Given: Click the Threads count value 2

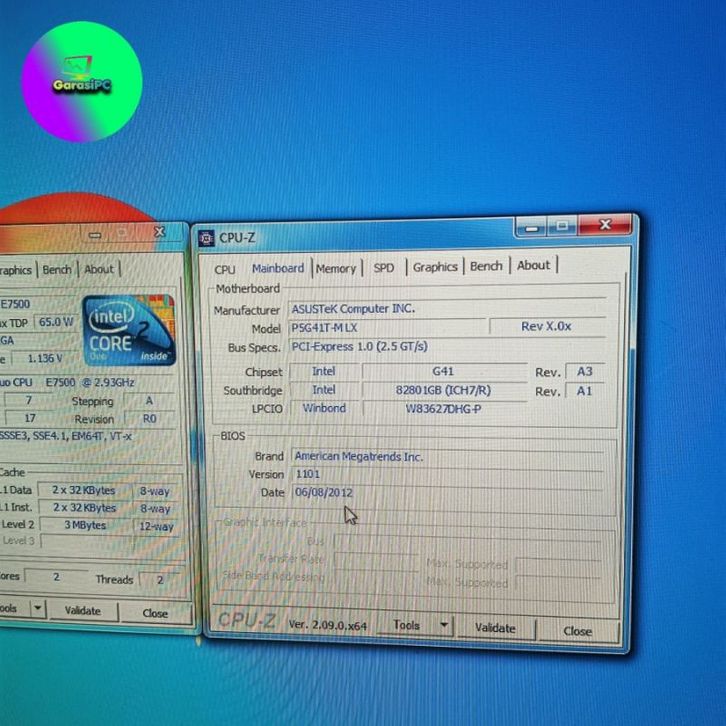Looking at the screenshot, I should [160, 580].
